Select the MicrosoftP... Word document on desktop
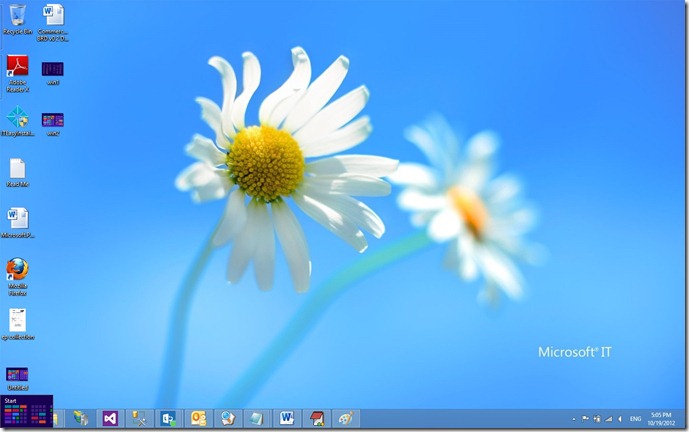 coord(18,223)
